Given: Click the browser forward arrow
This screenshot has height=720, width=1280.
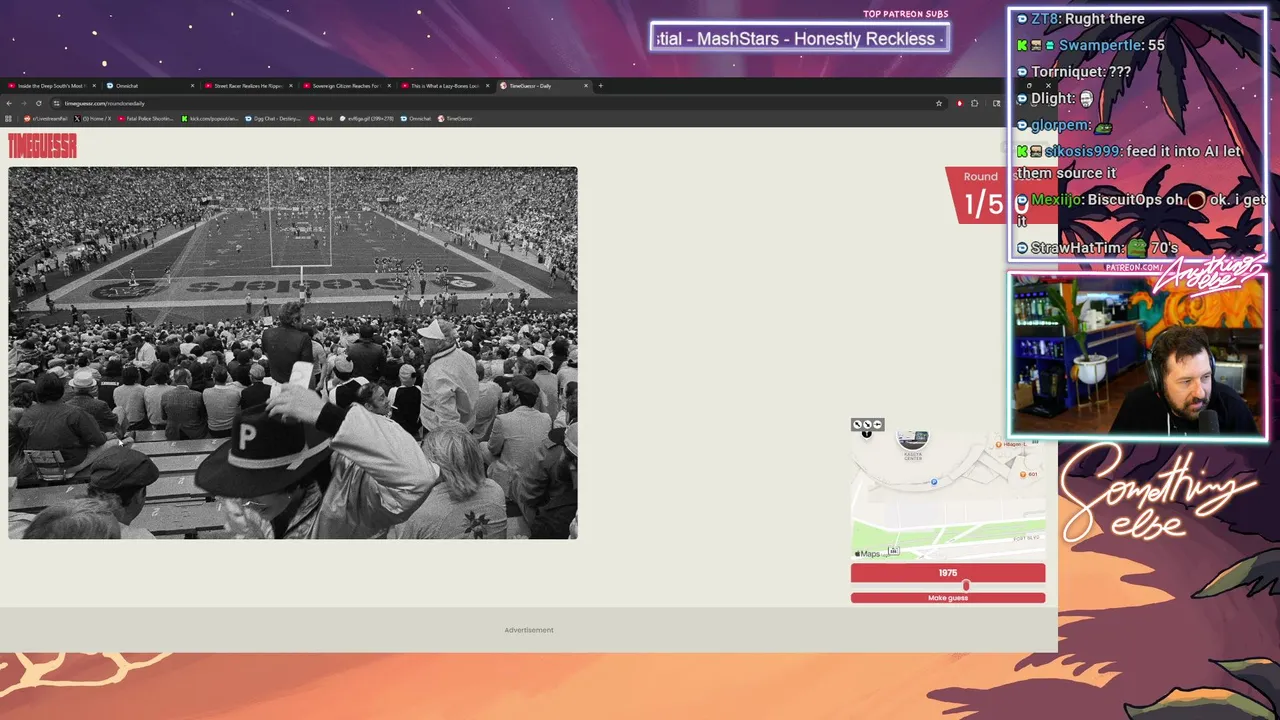Looking at the screenshot, I should 24,103.
